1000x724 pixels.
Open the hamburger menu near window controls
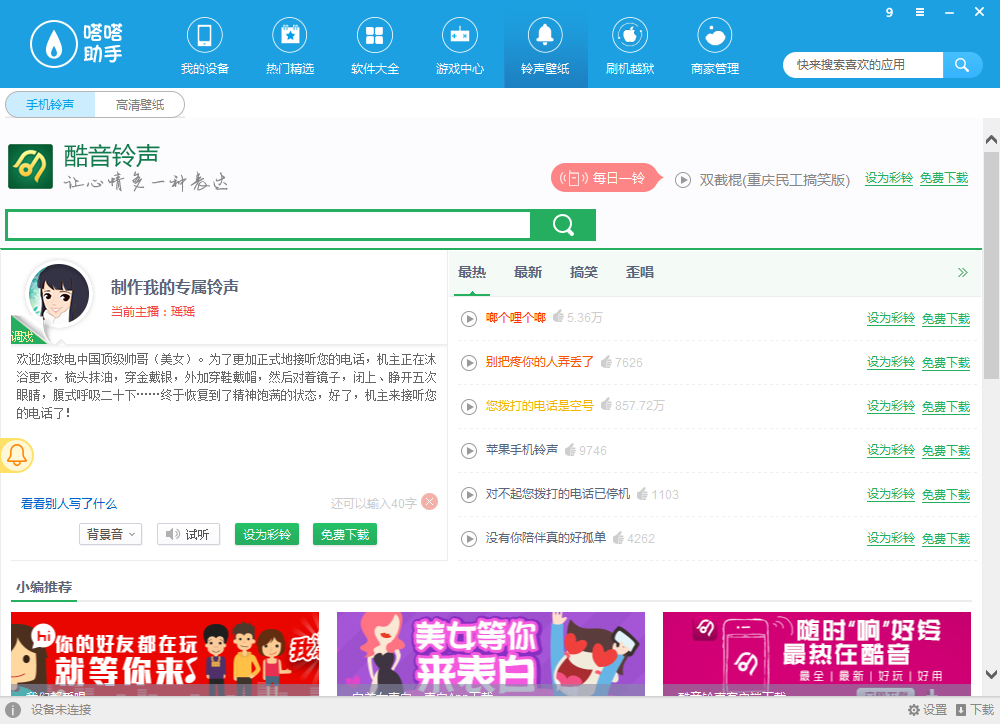point(919,12)
